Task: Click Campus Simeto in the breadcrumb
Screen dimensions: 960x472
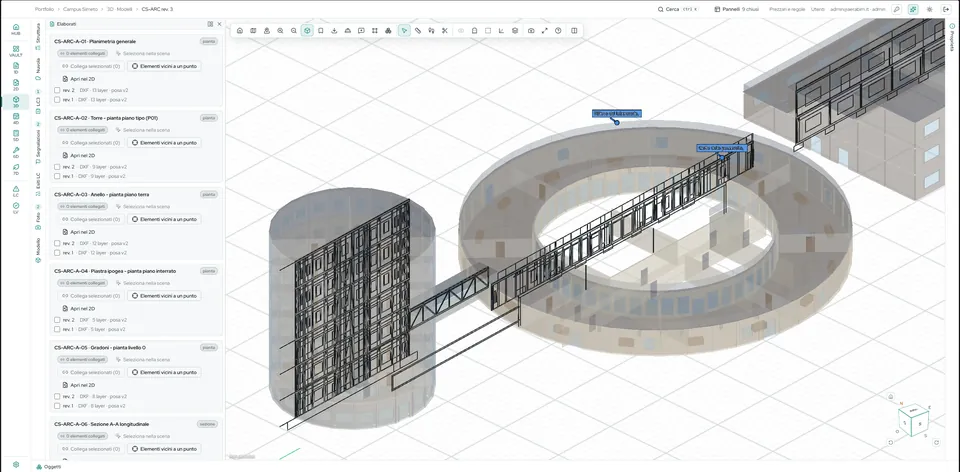Action: click(78, 9)
